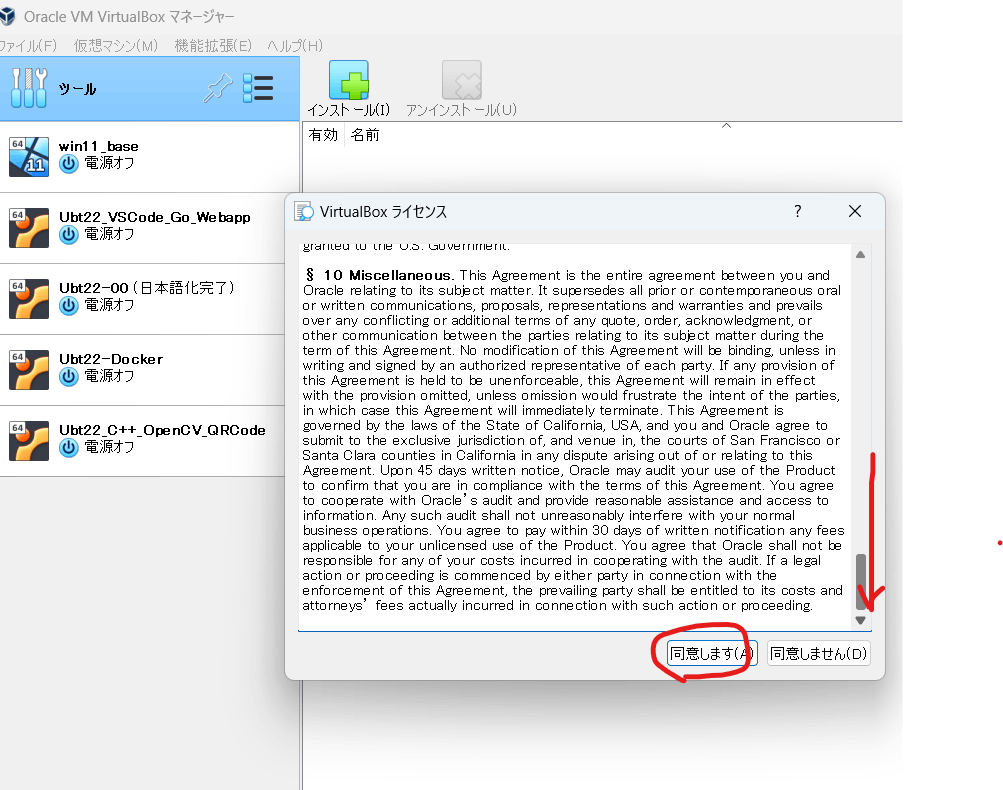
Task: Click the 名前 column header
Action: [365, 135]
